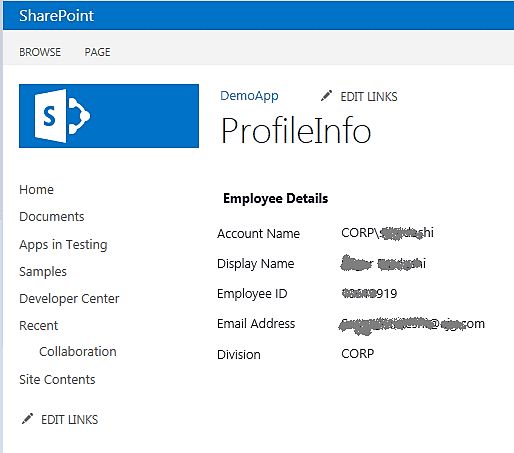This screenshot has height=453, width=514.
Task: Click the Recent navigation heading
Action: 39,326
